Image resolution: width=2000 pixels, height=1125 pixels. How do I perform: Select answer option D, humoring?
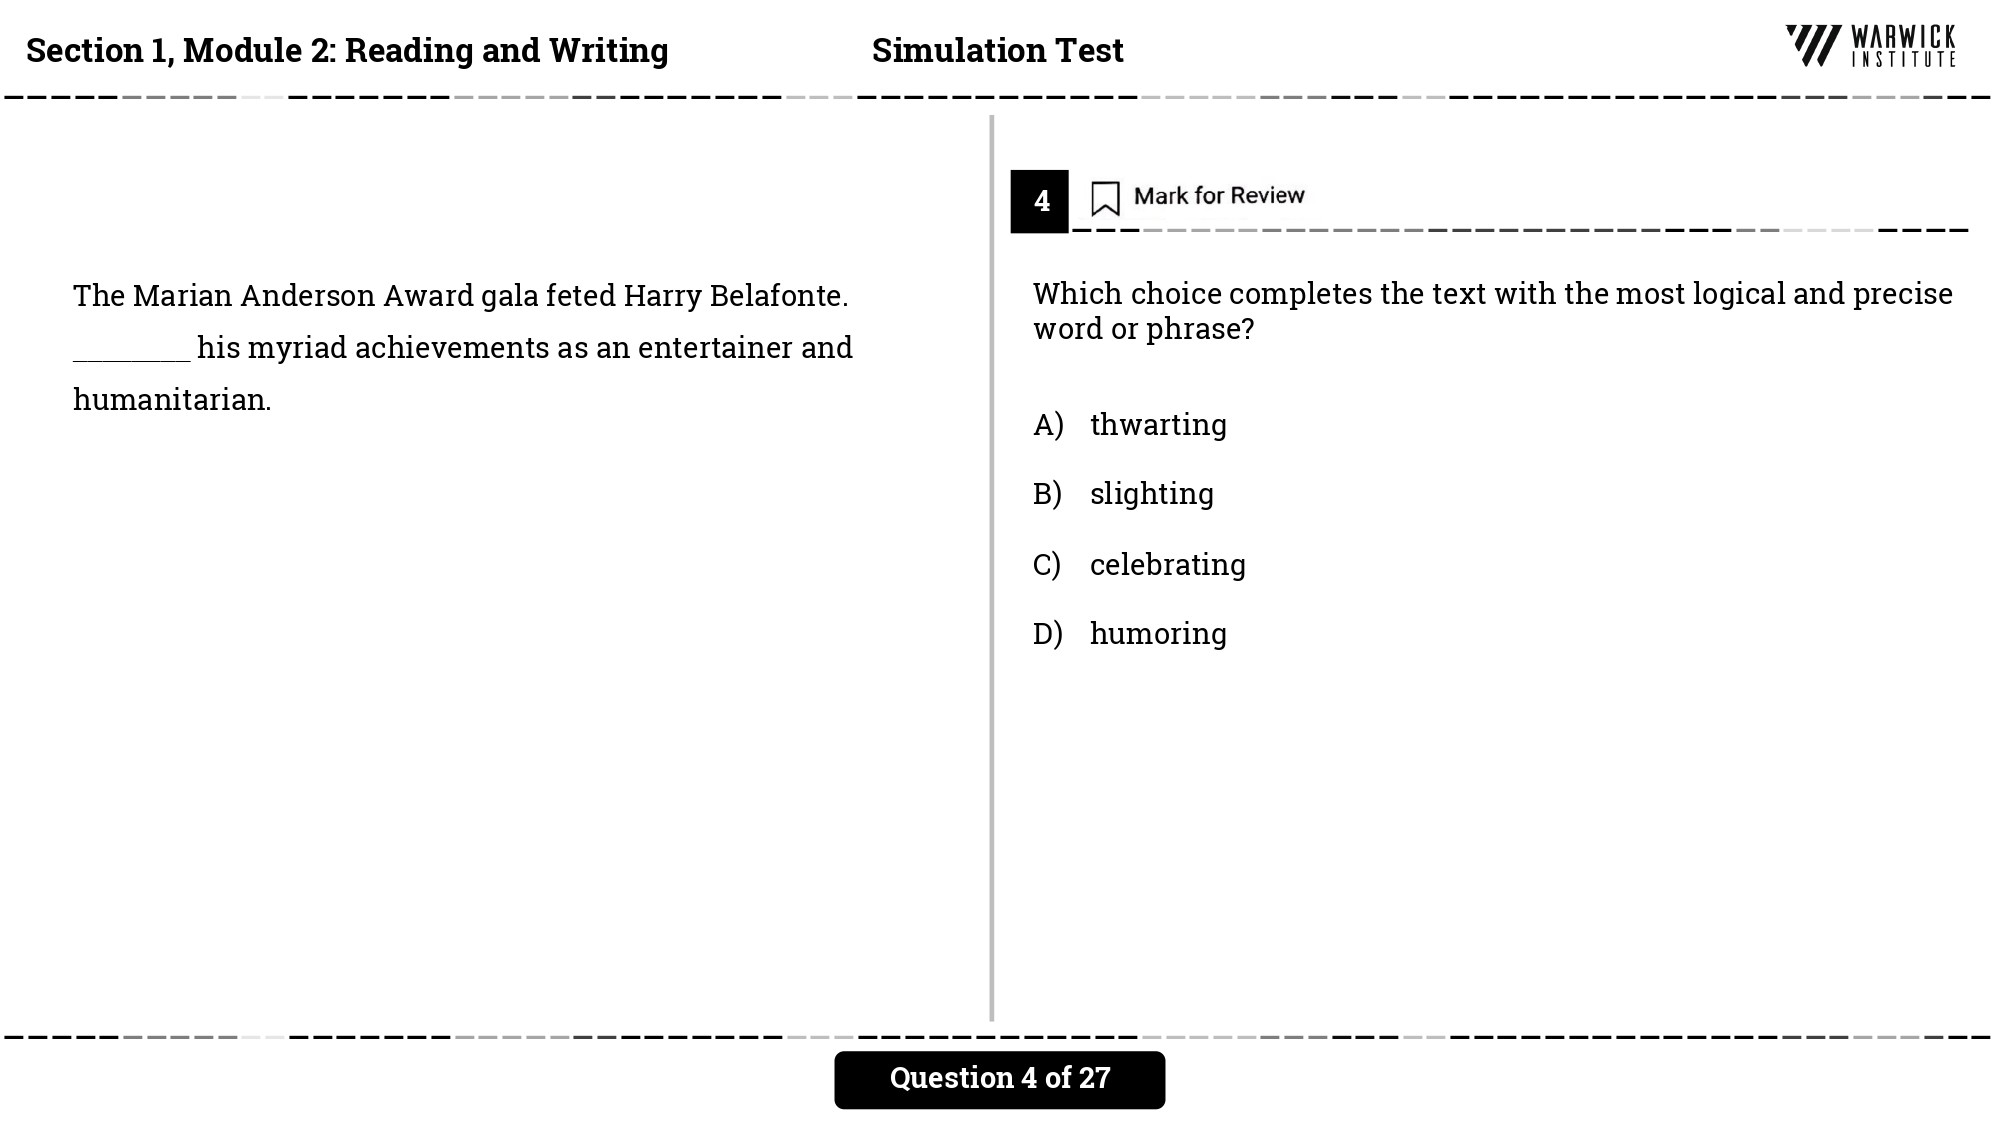1158,634
